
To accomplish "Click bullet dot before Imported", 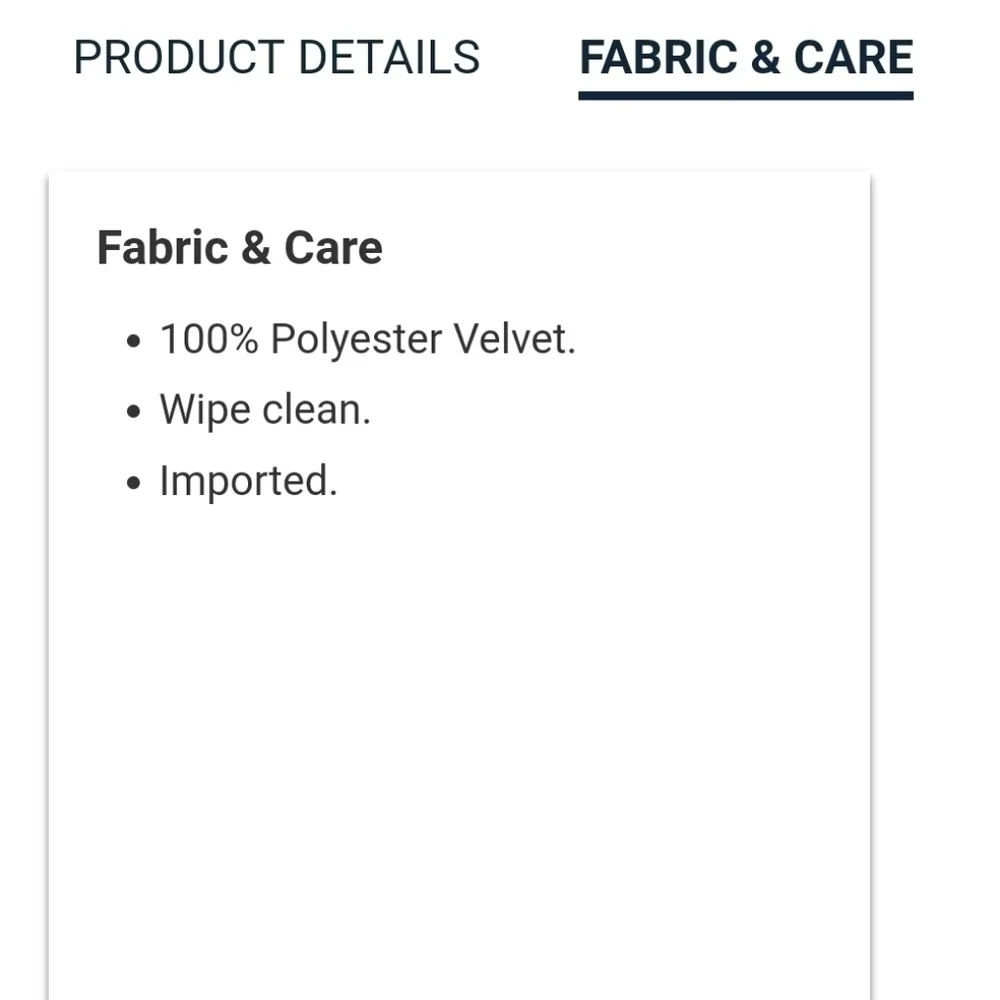I will pos(133,483).
